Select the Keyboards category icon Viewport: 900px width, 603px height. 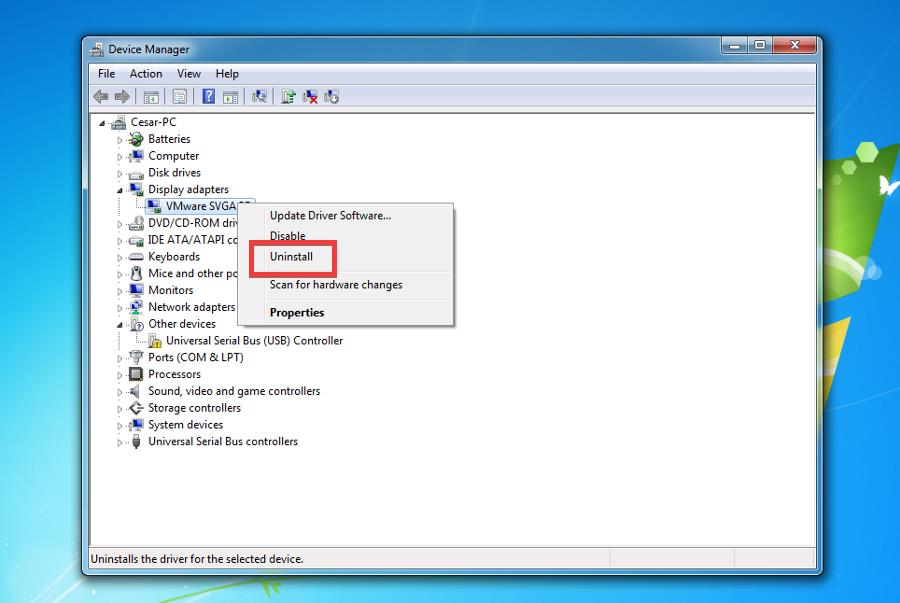[x=136, y=257]
